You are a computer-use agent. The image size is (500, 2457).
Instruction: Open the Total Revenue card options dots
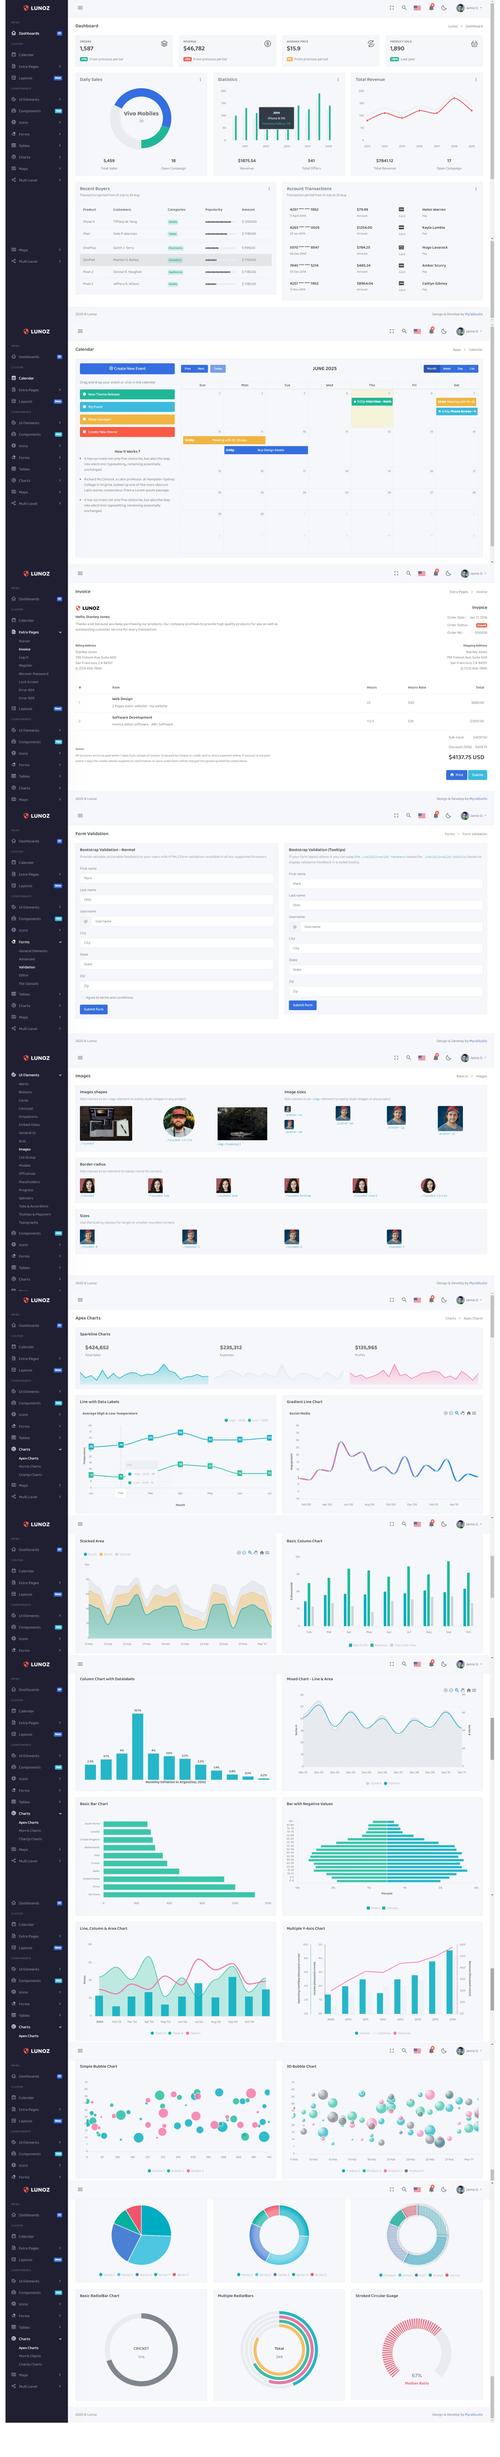click(x=476, y=79)
